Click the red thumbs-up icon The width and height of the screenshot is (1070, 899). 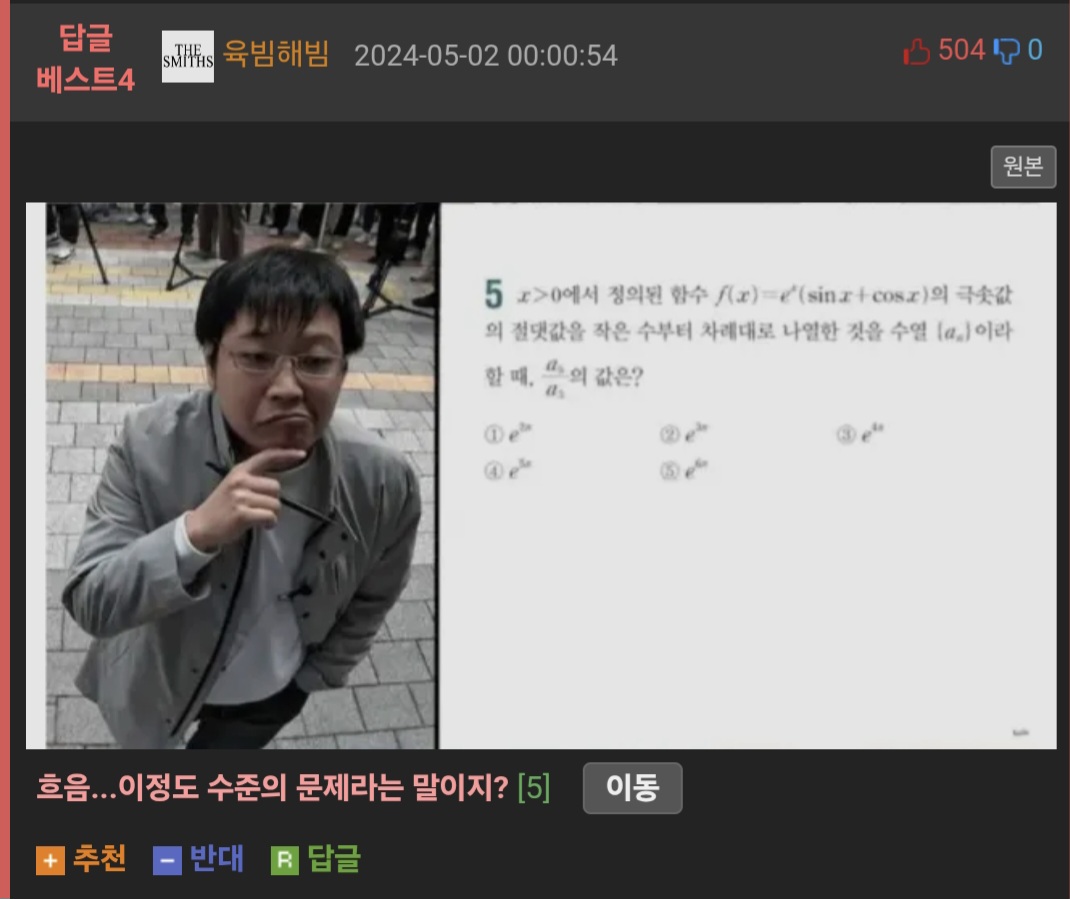[x=916, y=51]
